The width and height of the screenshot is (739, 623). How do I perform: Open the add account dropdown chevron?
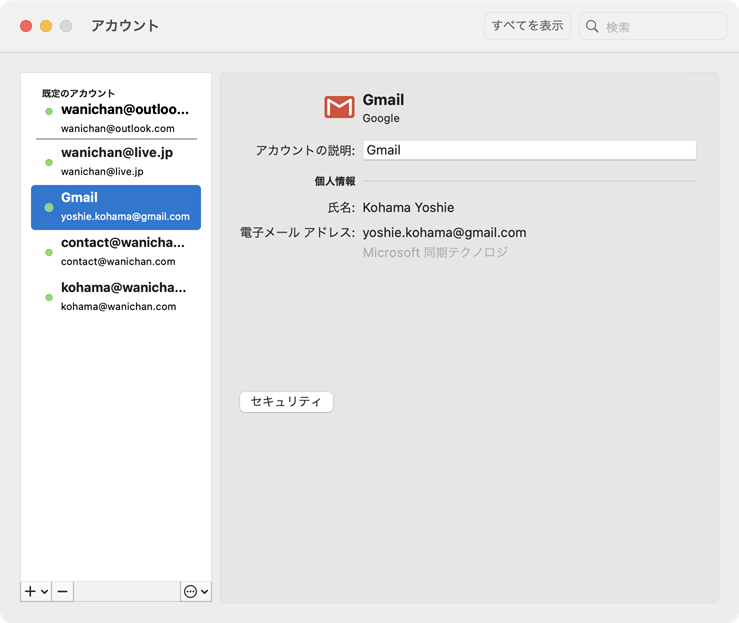44,592
